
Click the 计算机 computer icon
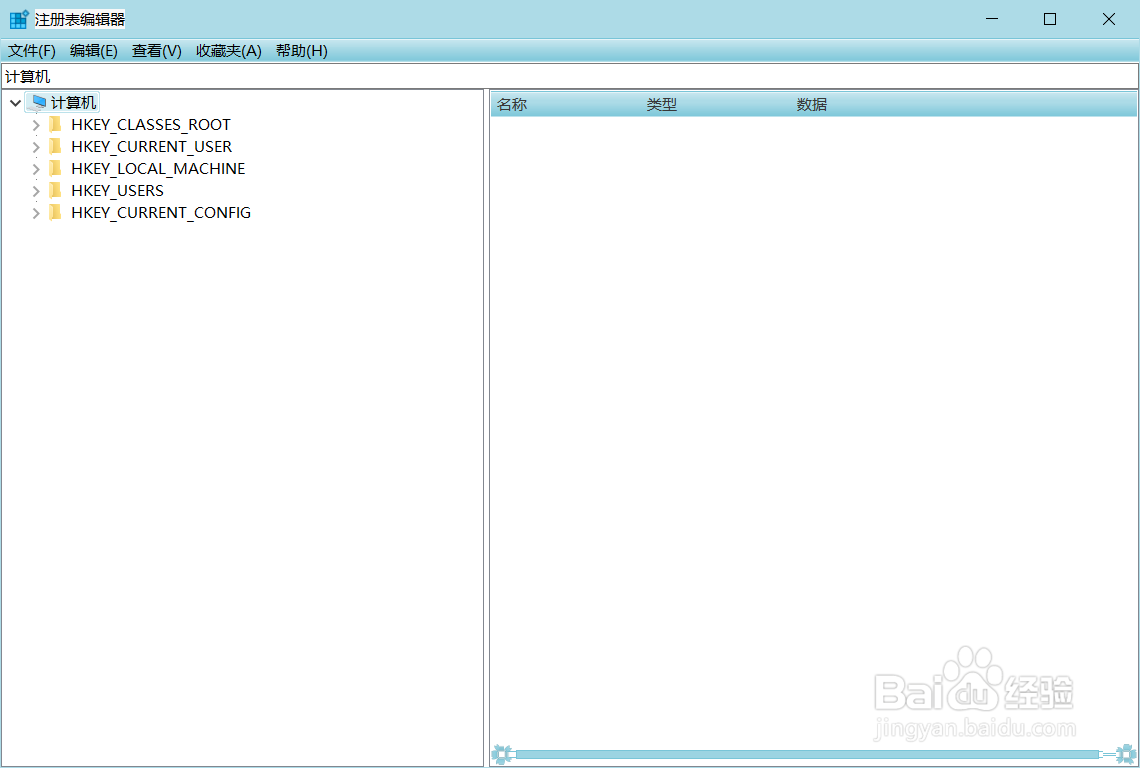coord(39,103)
